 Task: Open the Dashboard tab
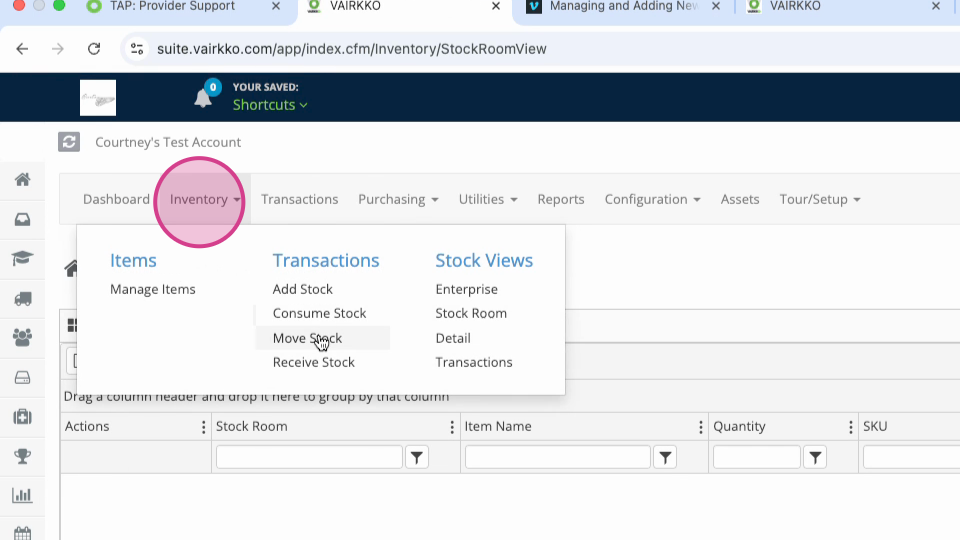[x=116, y=200]
